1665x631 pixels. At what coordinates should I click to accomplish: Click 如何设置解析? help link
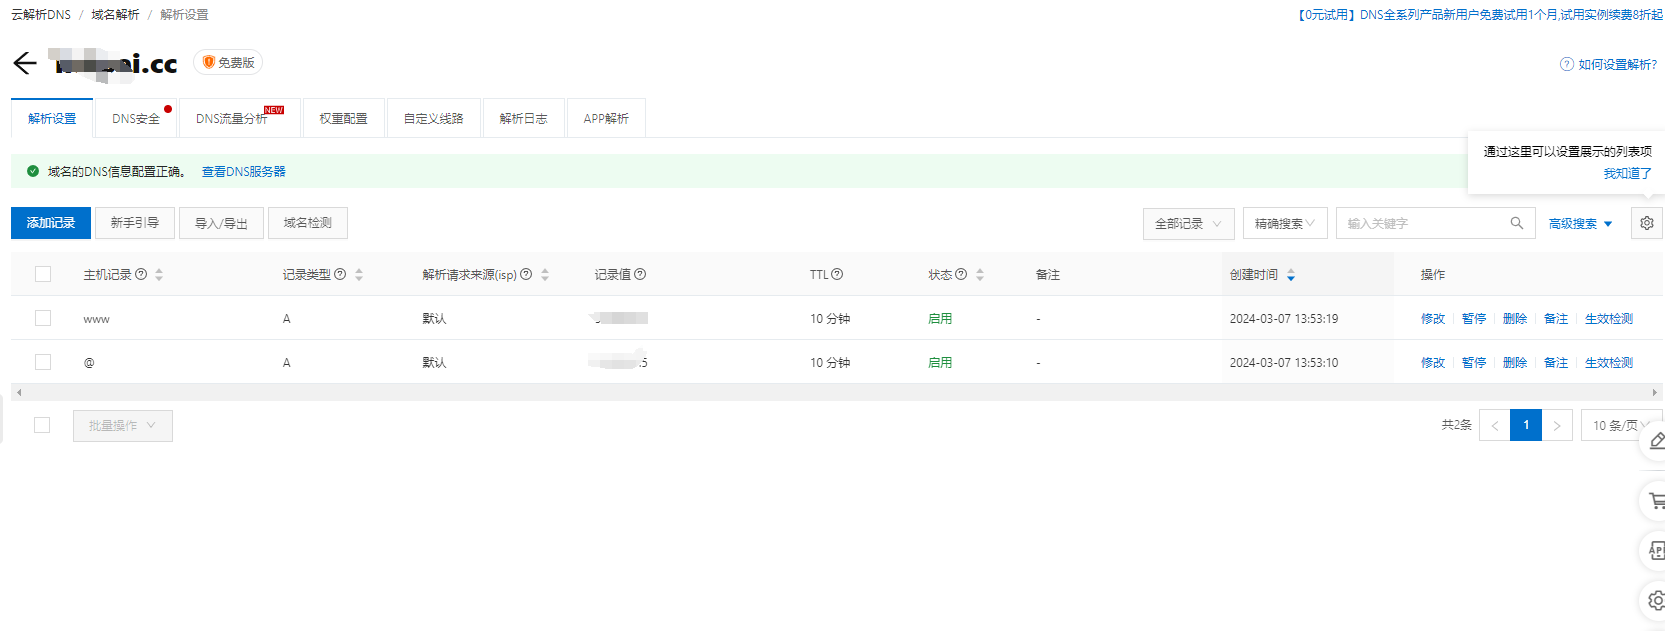(1617, 64)
